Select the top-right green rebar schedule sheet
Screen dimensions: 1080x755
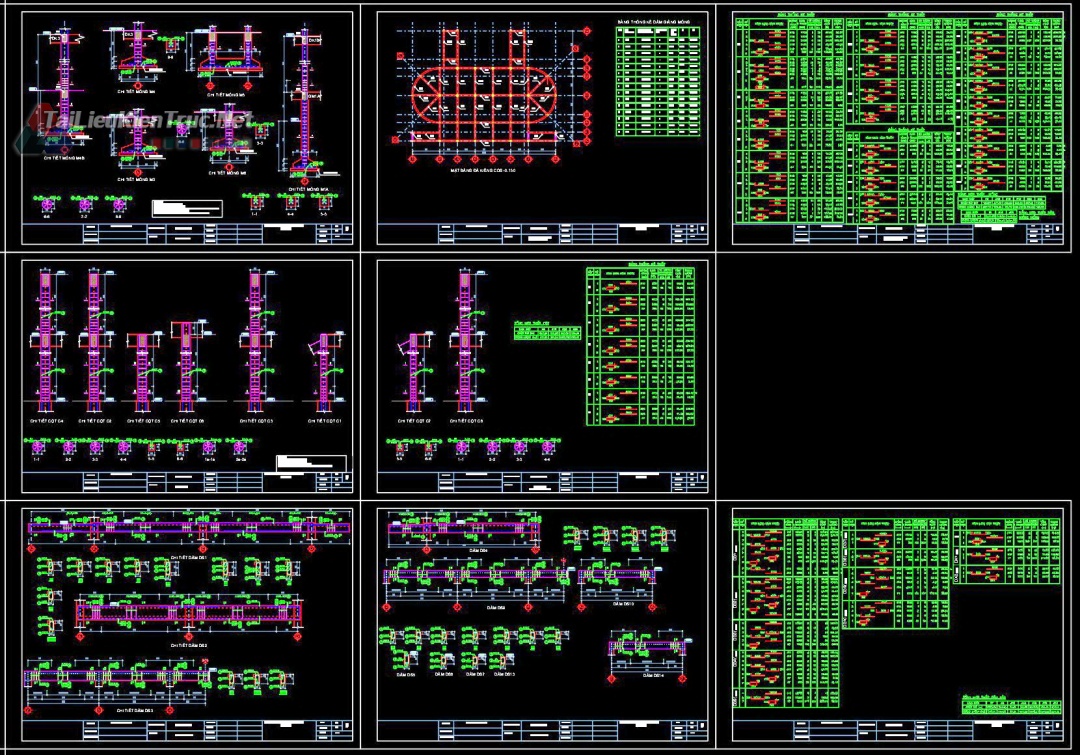pos(897,118)
